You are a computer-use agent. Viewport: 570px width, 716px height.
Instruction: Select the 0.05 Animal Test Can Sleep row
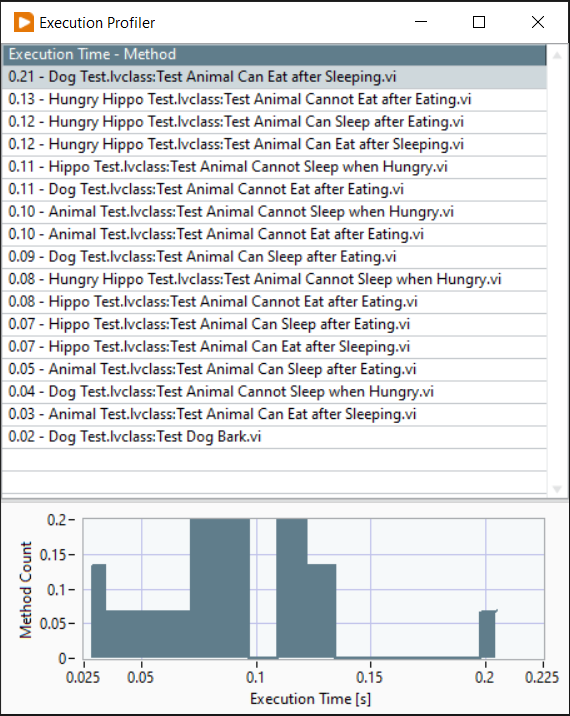pos(274,369)
